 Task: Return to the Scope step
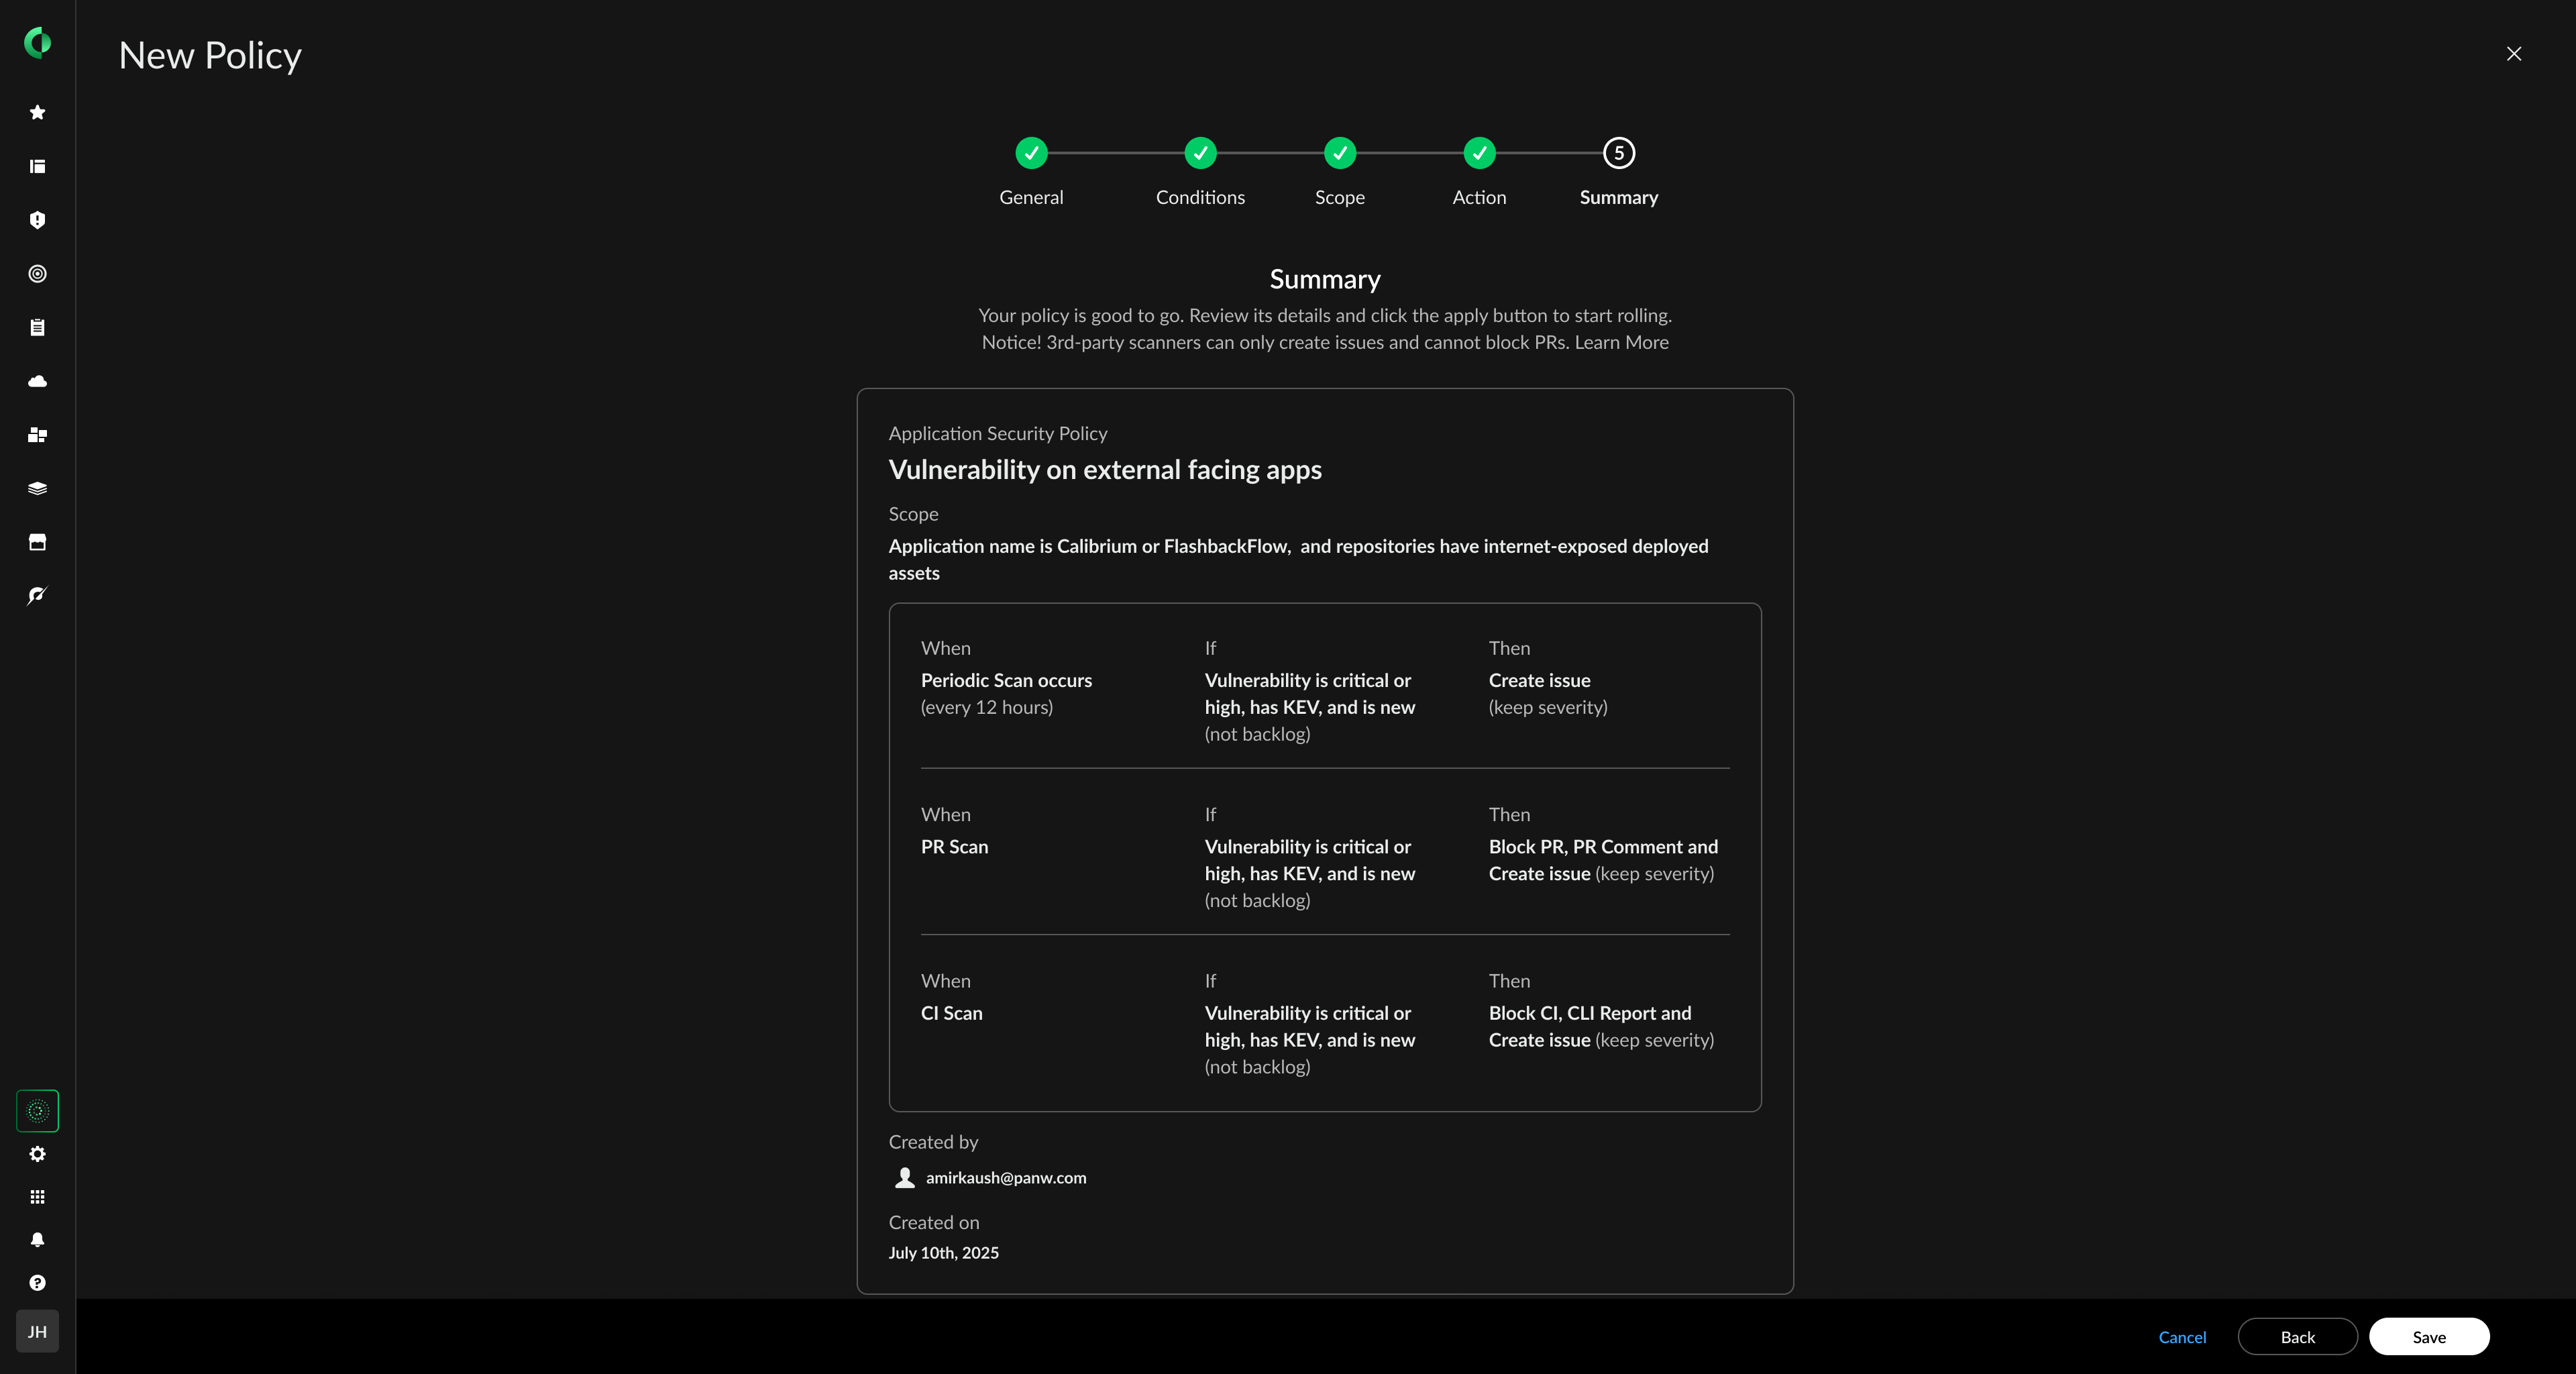pos(1339,153)
